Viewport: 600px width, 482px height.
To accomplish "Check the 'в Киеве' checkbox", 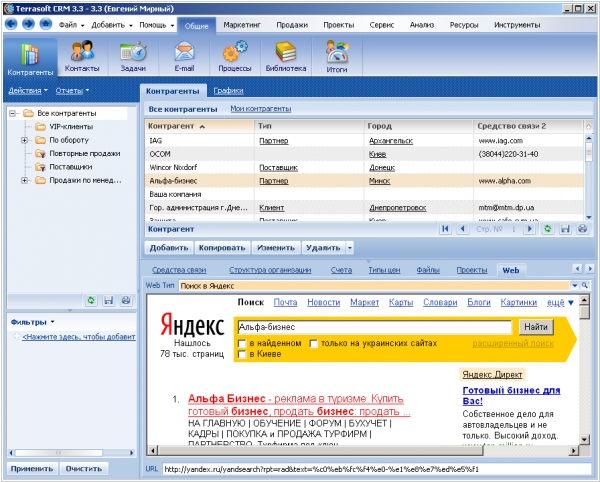I will point(241,354).
